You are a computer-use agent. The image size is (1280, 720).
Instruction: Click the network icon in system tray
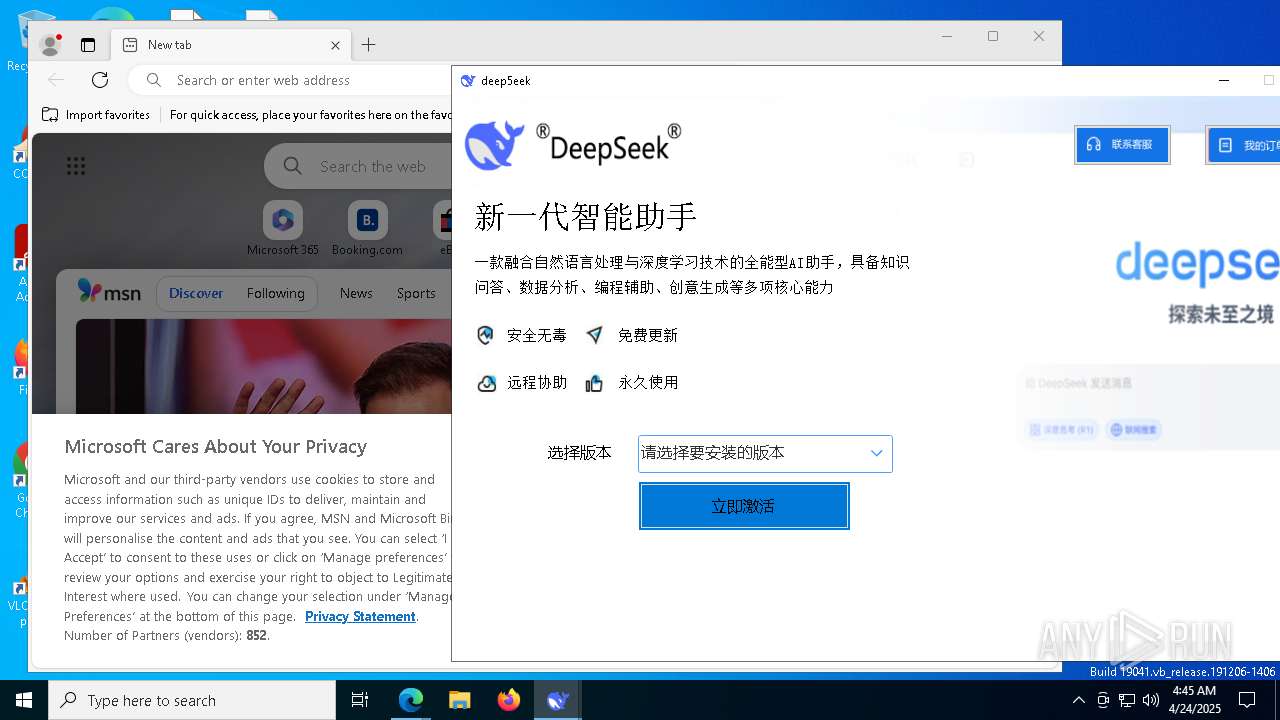(1127, 700)
